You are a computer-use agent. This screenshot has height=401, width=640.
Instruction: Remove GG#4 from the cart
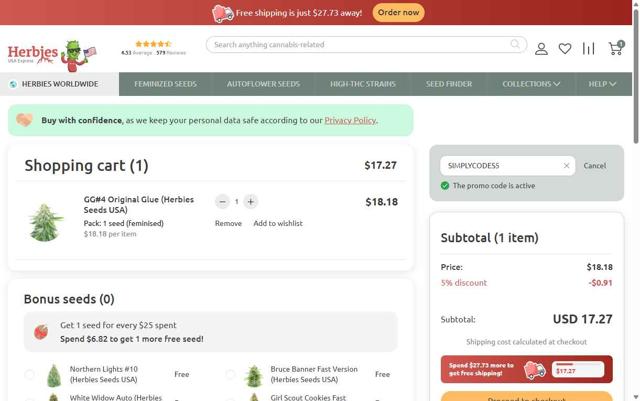point(228,223)
